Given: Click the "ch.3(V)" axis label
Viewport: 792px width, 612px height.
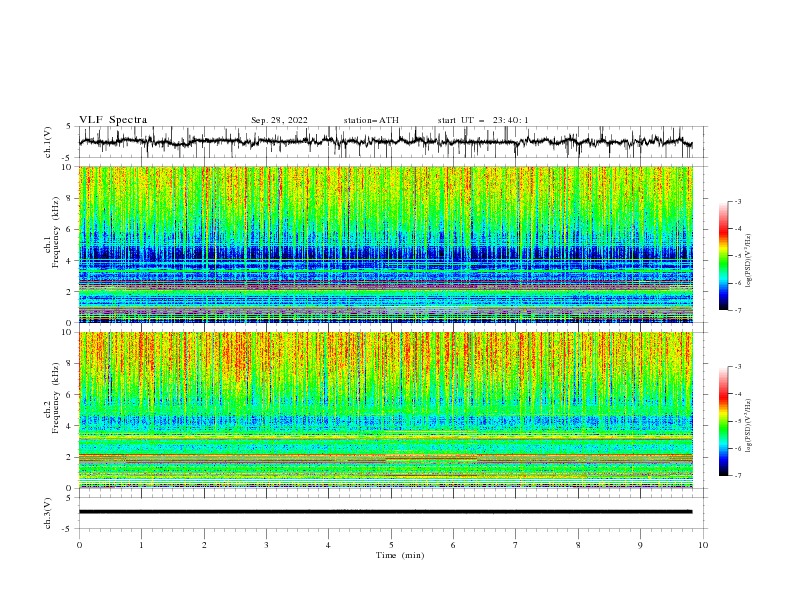Looking at the screenshot, I should [48, 513].
